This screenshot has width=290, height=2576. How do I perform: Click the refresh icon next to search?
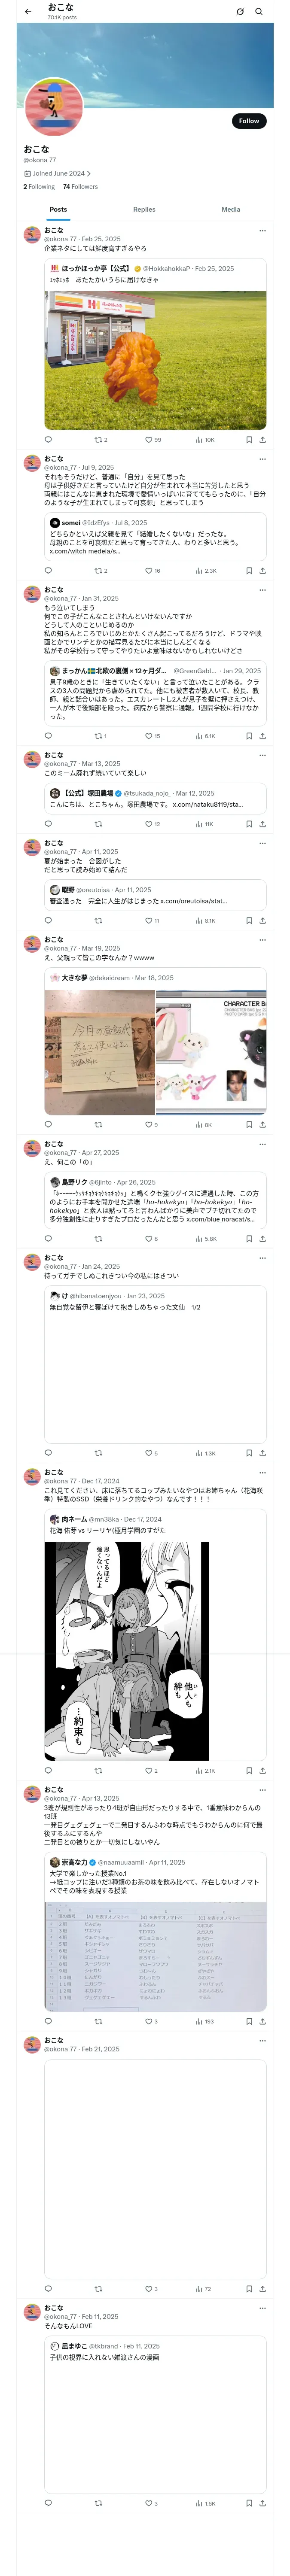[240, 12]
